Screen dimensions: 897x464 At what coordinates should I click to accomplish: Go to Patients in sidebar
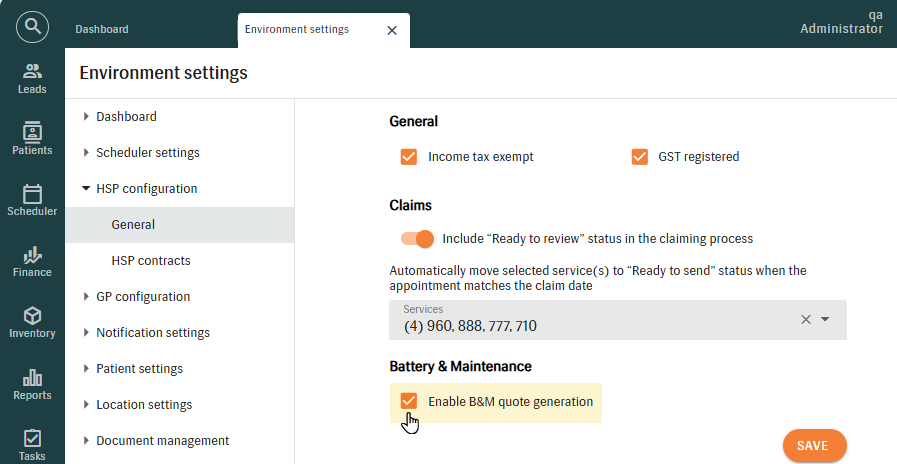click(x=32, y=139)
